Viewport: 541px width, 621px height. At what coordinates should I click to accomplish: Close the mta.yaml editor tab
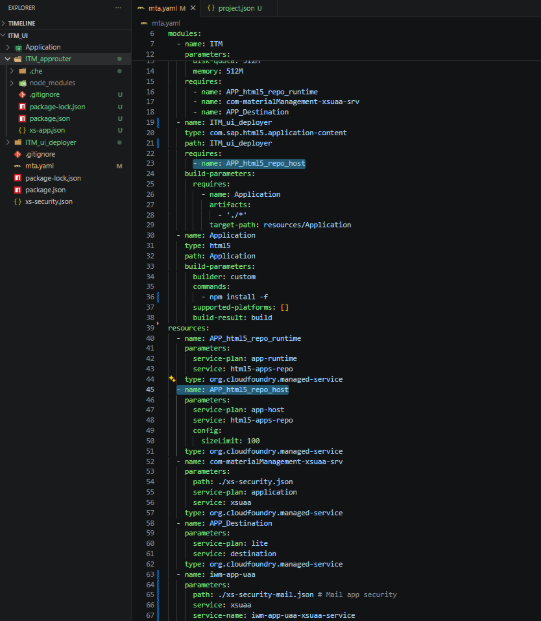pos(193,8)
